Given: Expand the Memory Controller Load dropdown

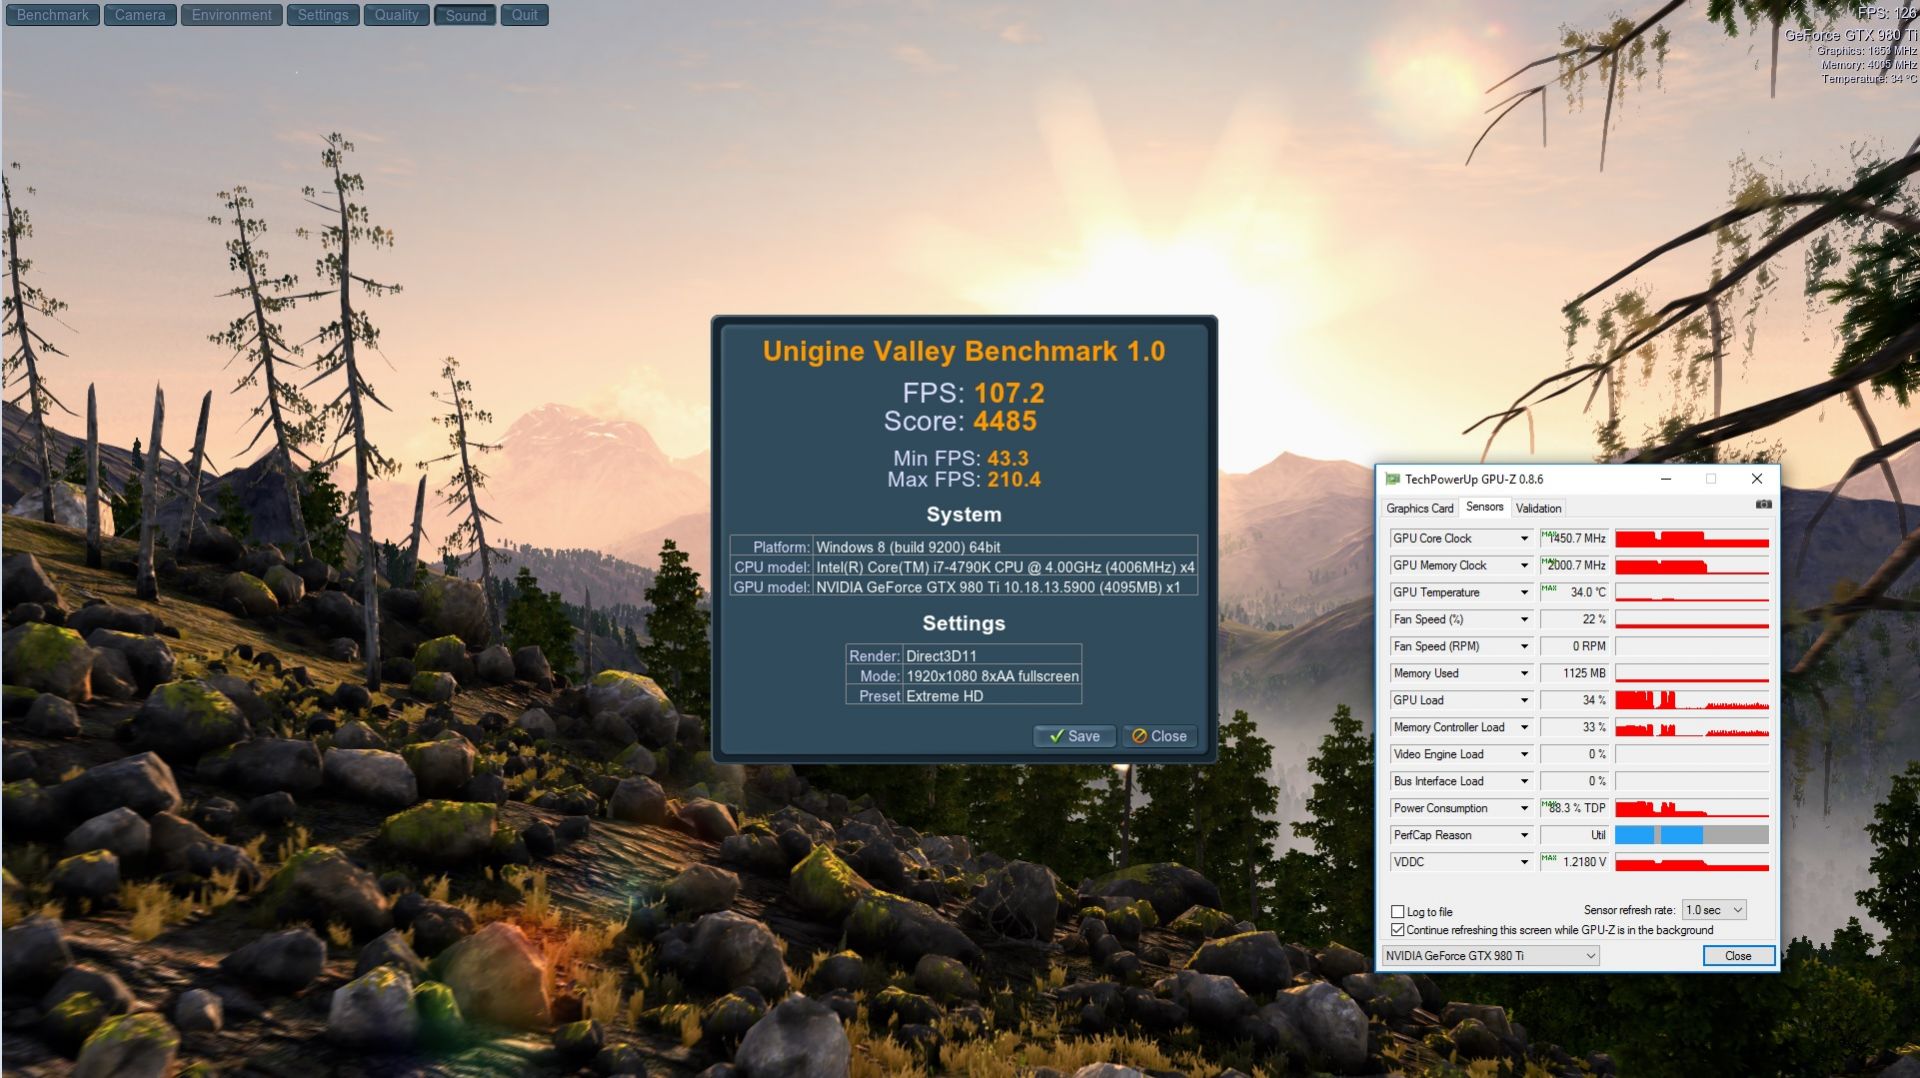Looking at the screenshot, I should (1525, 728).
